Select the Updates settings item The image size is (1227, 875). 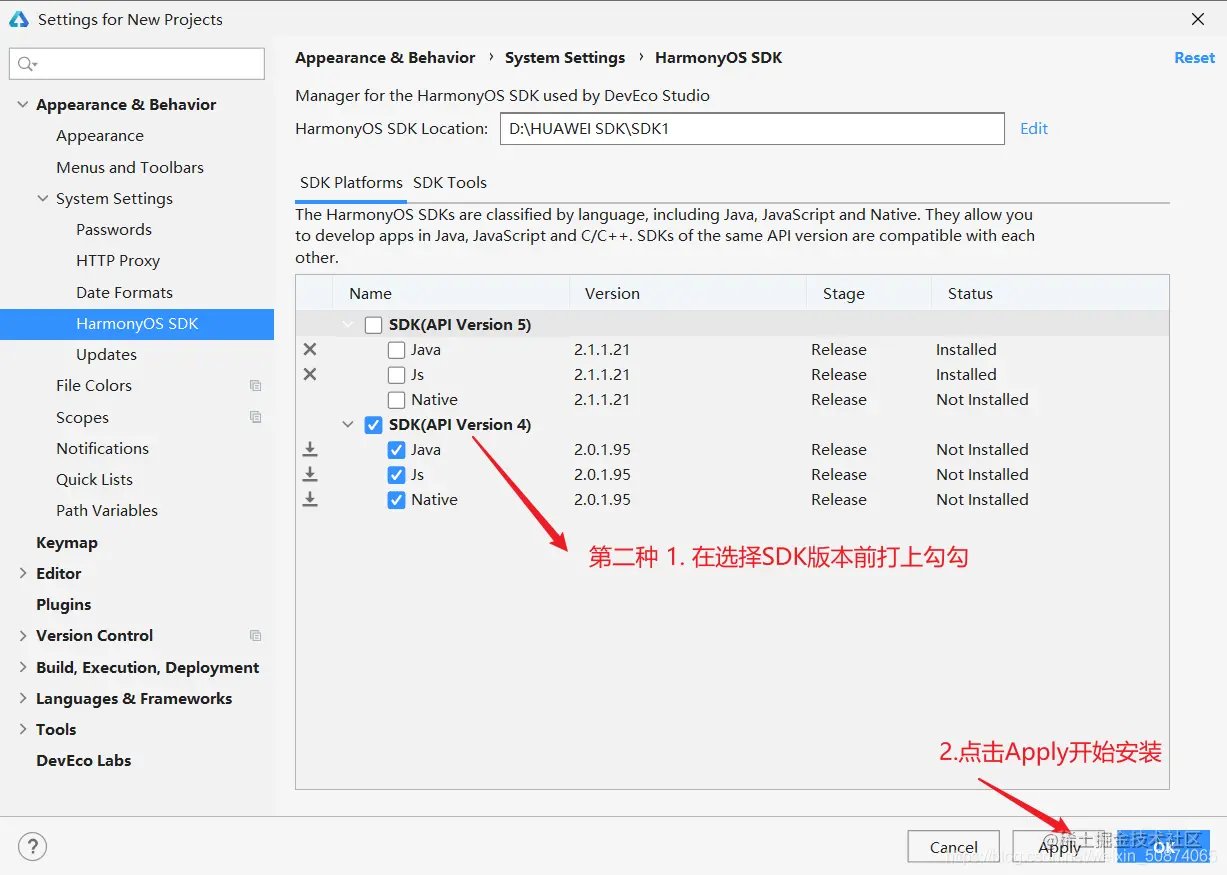(x=106, y=354)
